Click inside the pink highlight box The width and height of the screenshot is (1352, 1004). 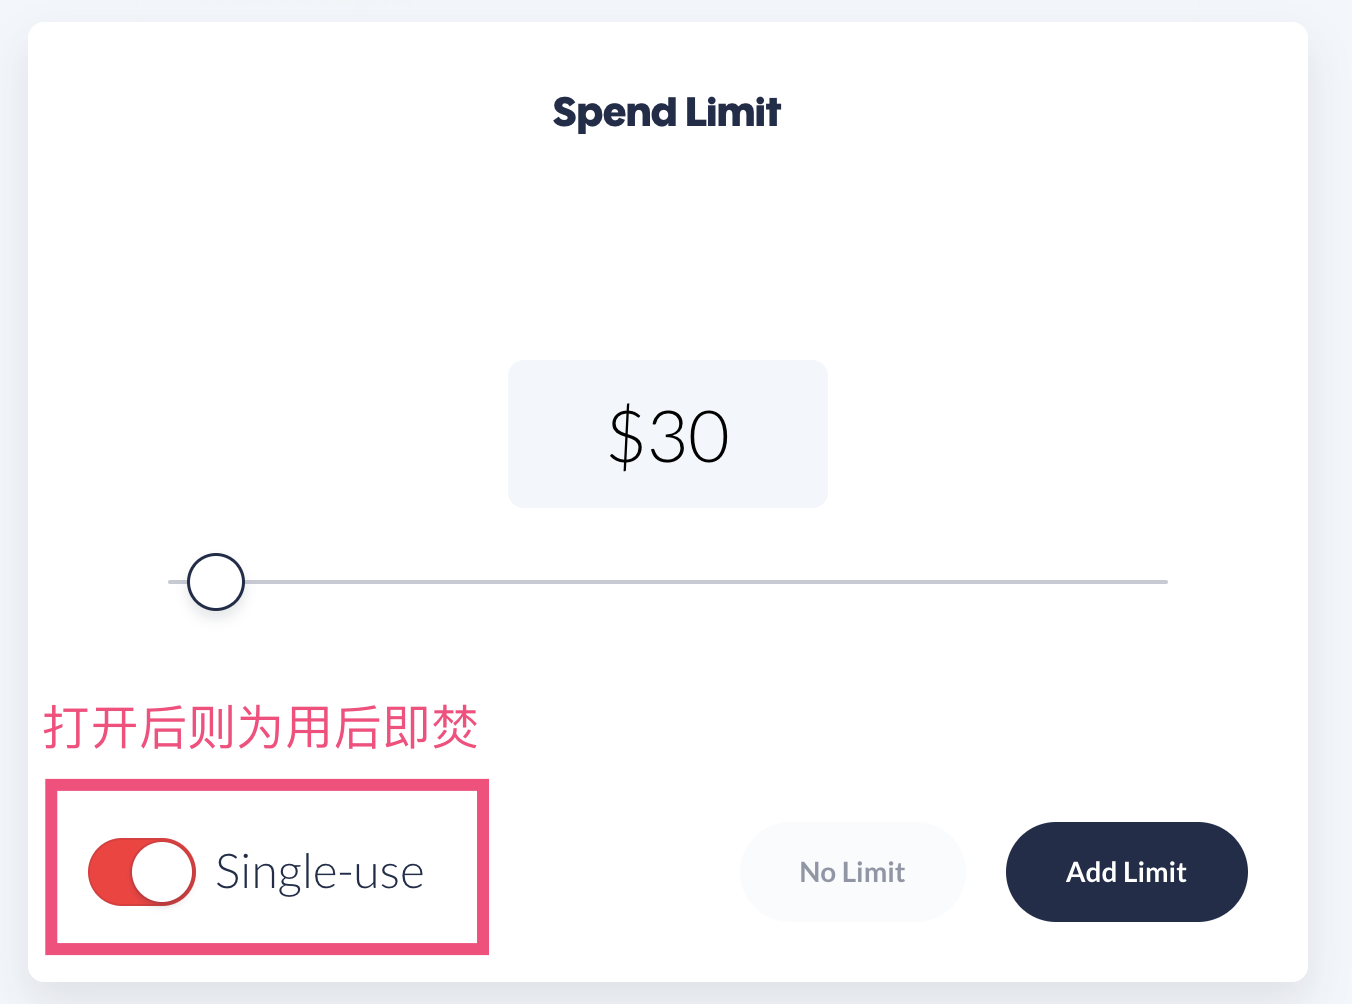pyautogui.click(x=265, y=867)
